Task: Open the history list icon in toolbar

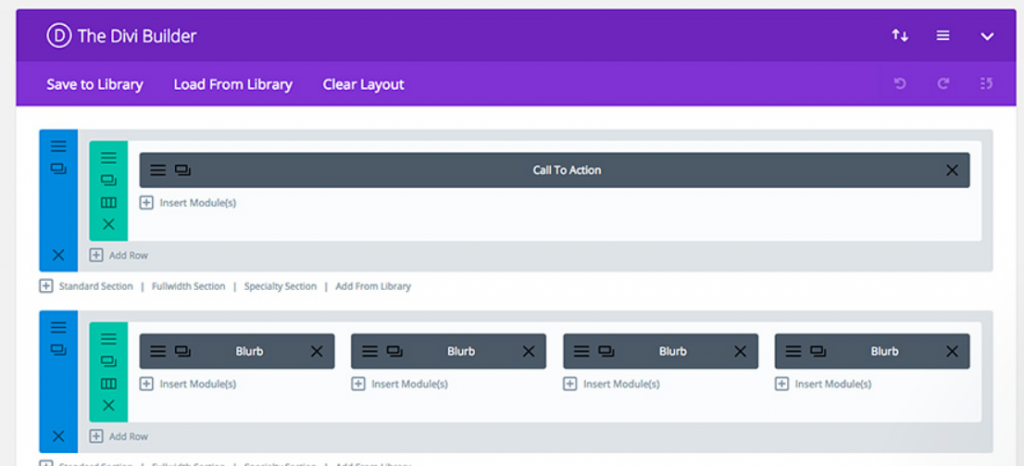Action: (987, 84)
